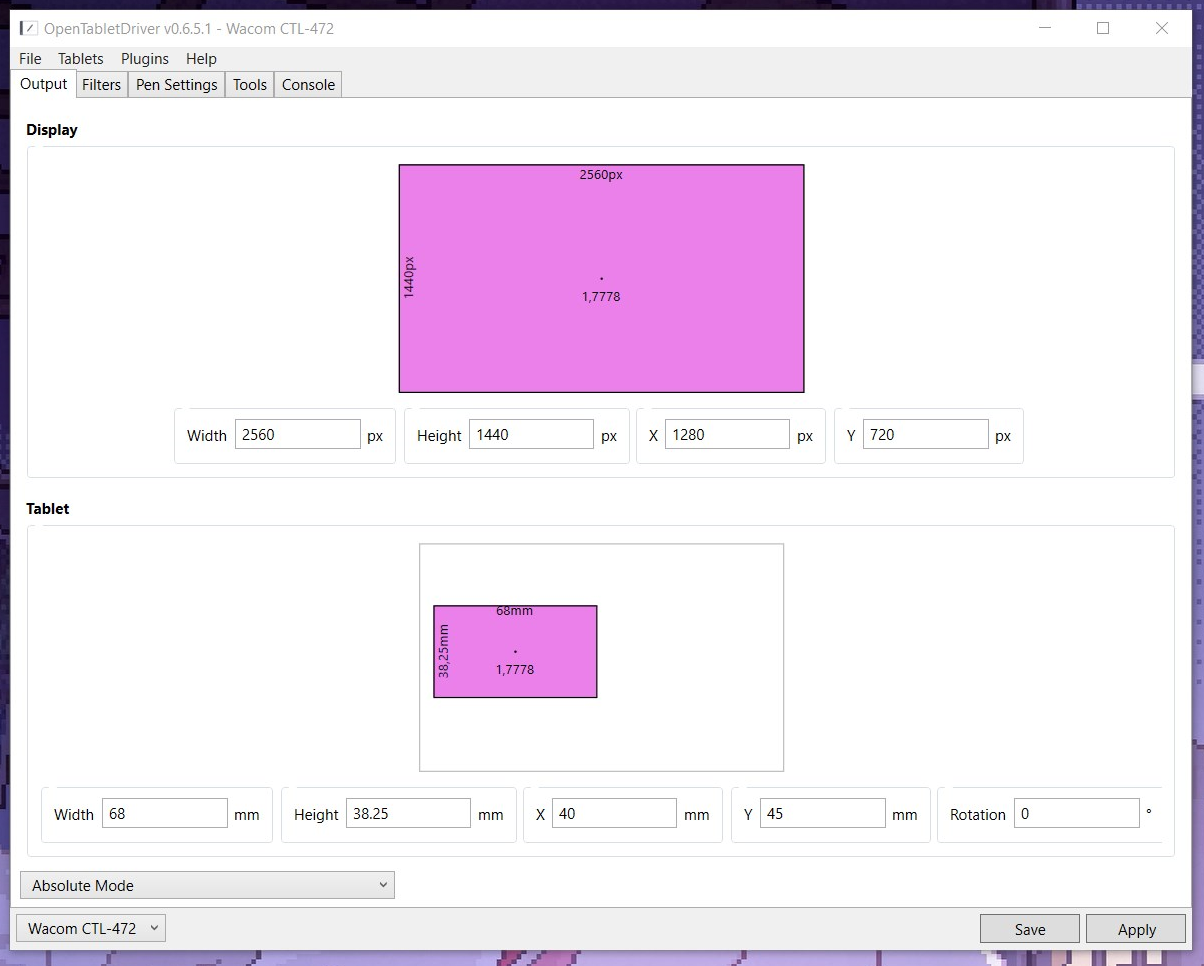Expand the Absolute Mode dropdown
This screenshot has height=966, width=1204.
coord(207,885)
